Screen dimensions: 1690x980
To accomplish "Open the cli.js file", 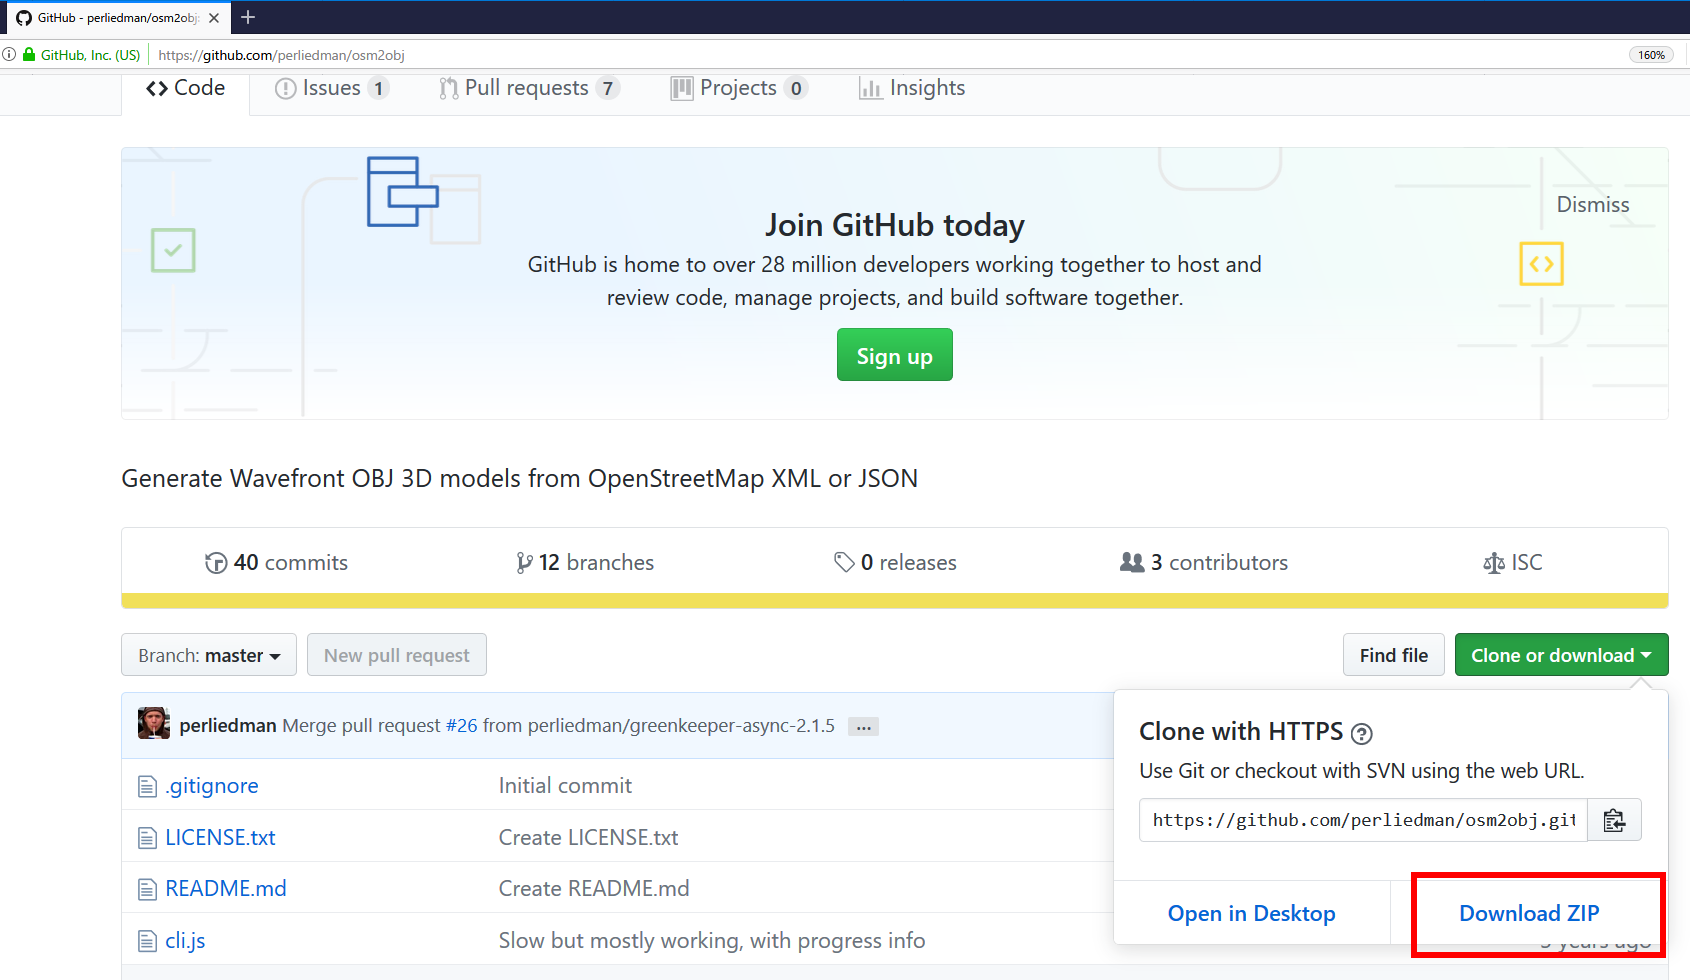I will pyautogui.click(x=185, y=940).
